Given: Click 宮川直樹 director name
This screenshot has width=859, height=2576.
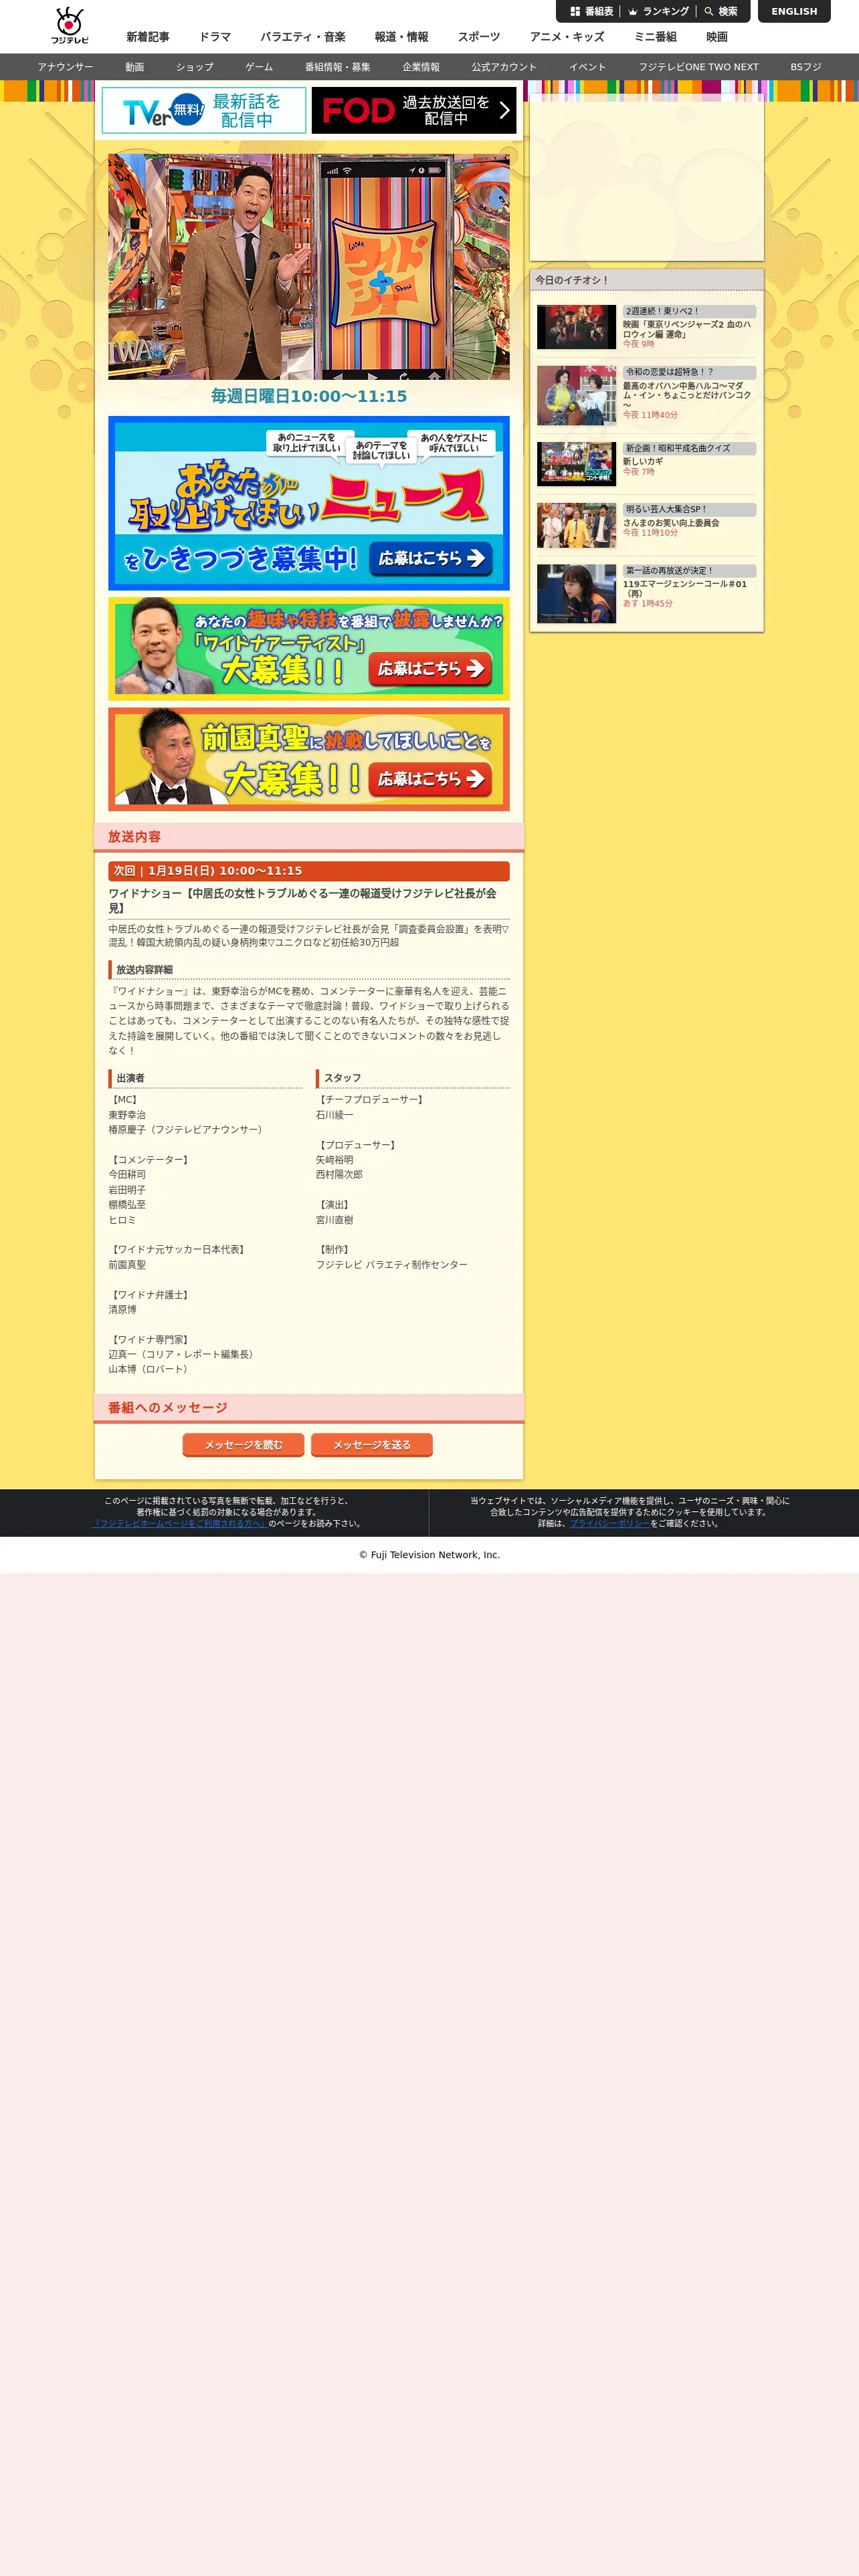Looking at the screenshot, I should 334,1219.
